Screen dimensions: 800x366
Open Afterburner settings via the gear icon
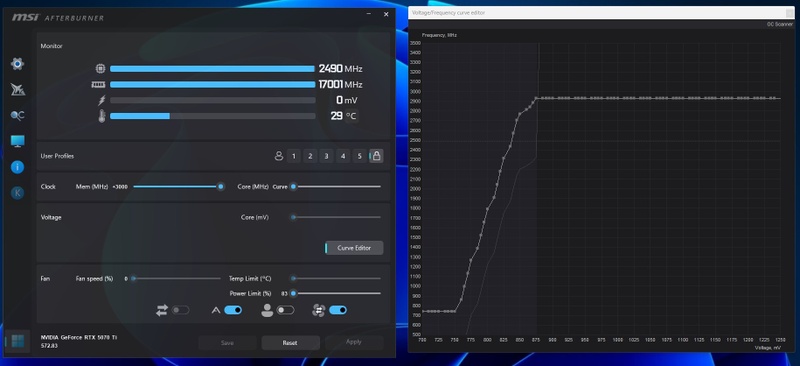point(17,64)
